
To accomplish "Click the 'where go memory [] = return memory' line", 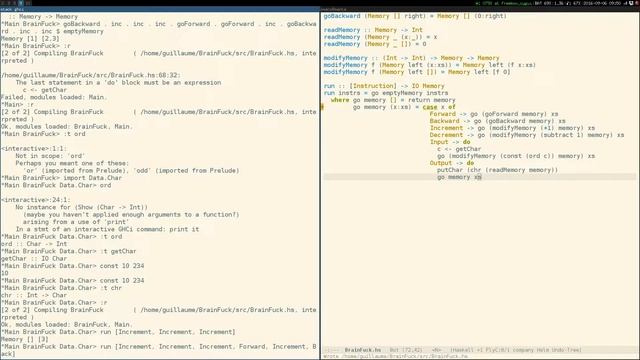I will (393, 100).
